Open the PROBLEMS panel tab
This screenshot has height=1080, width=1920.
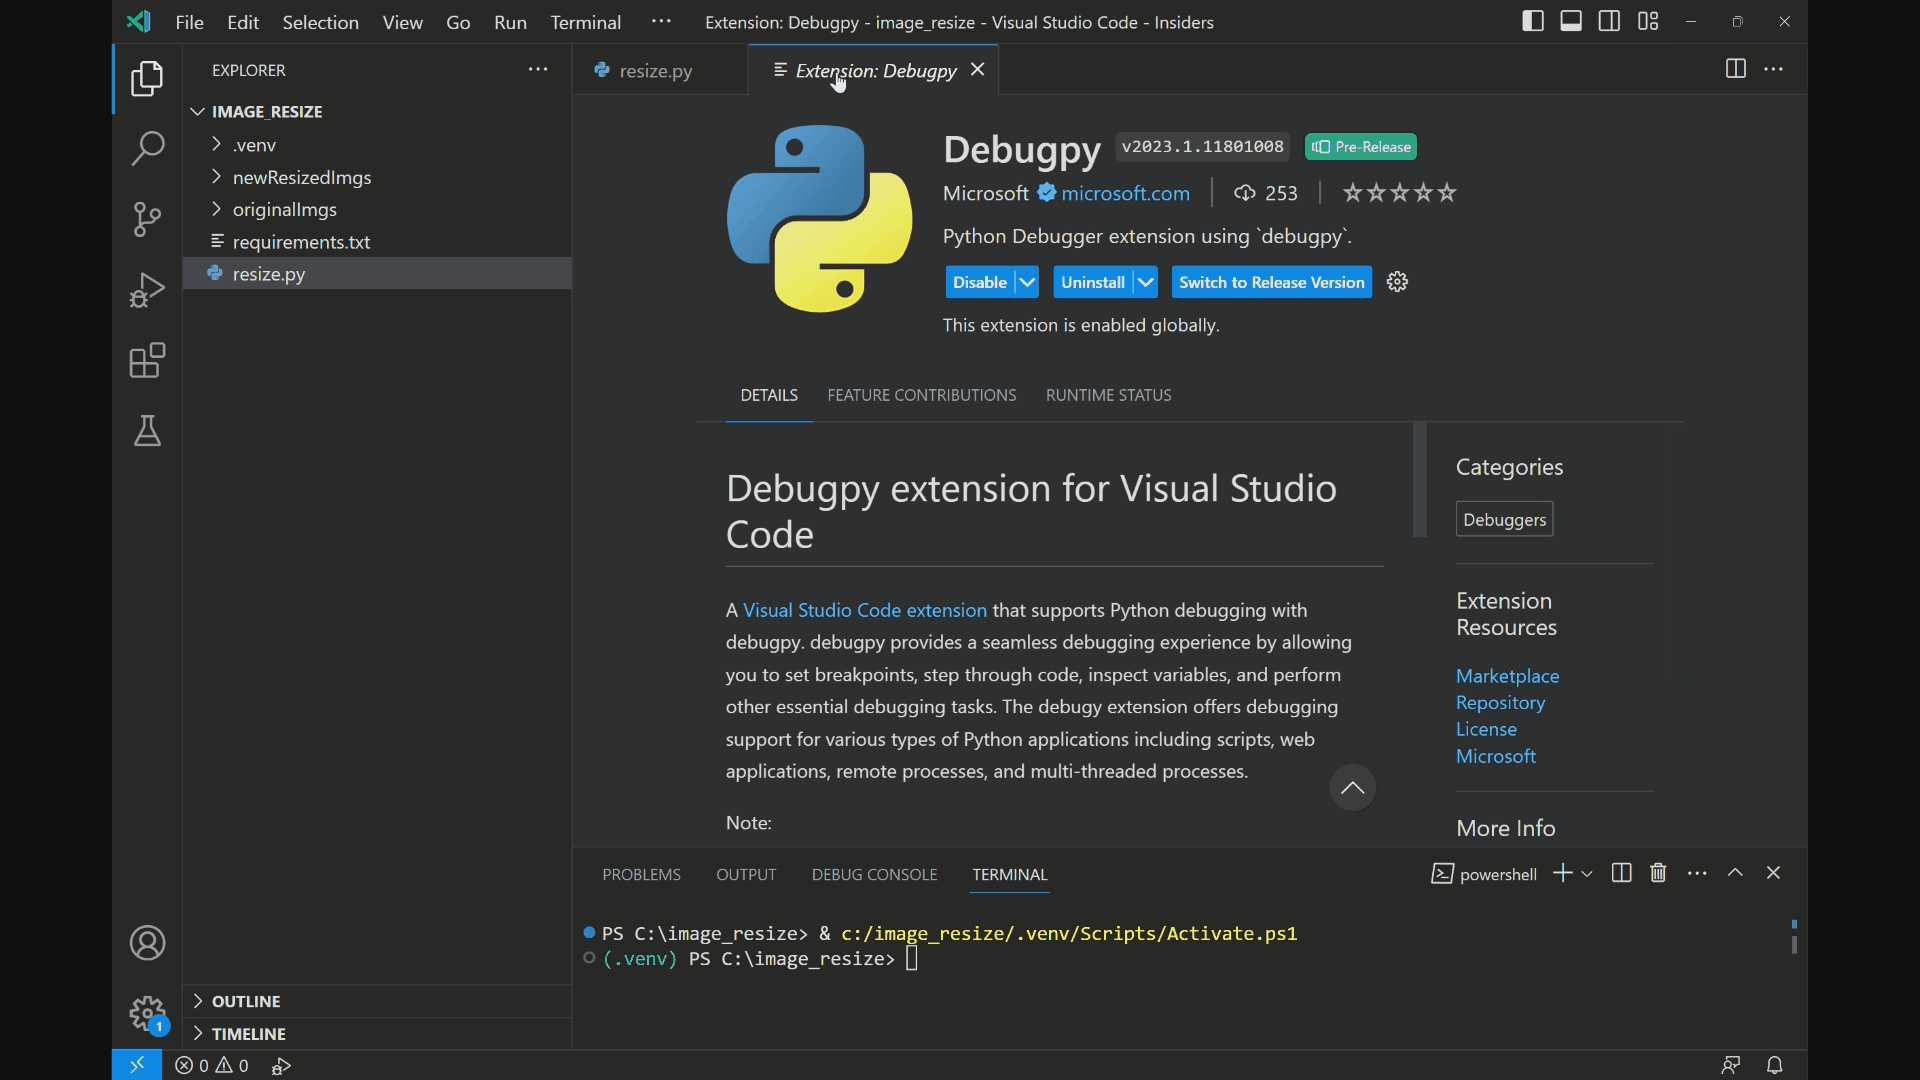(x=641, y=874)
